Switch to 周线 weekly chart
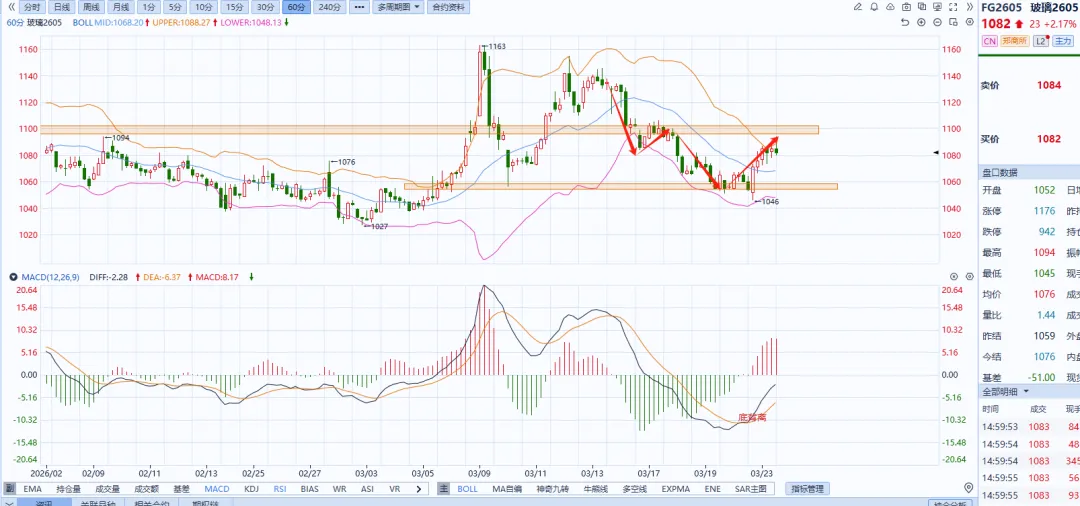Viewport: 1080px width, 506px height. (x=91, y=8)
